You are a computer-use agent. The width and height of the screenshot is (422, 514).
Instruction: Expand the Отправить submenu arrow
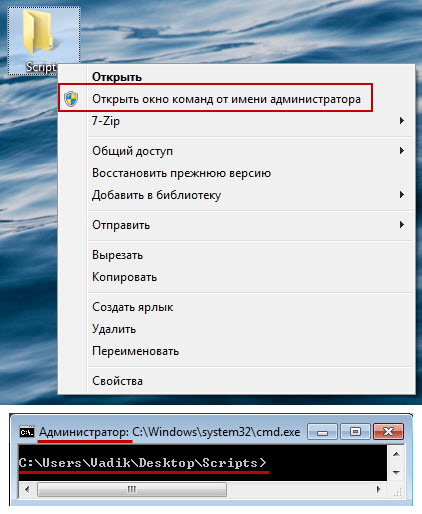402,225
